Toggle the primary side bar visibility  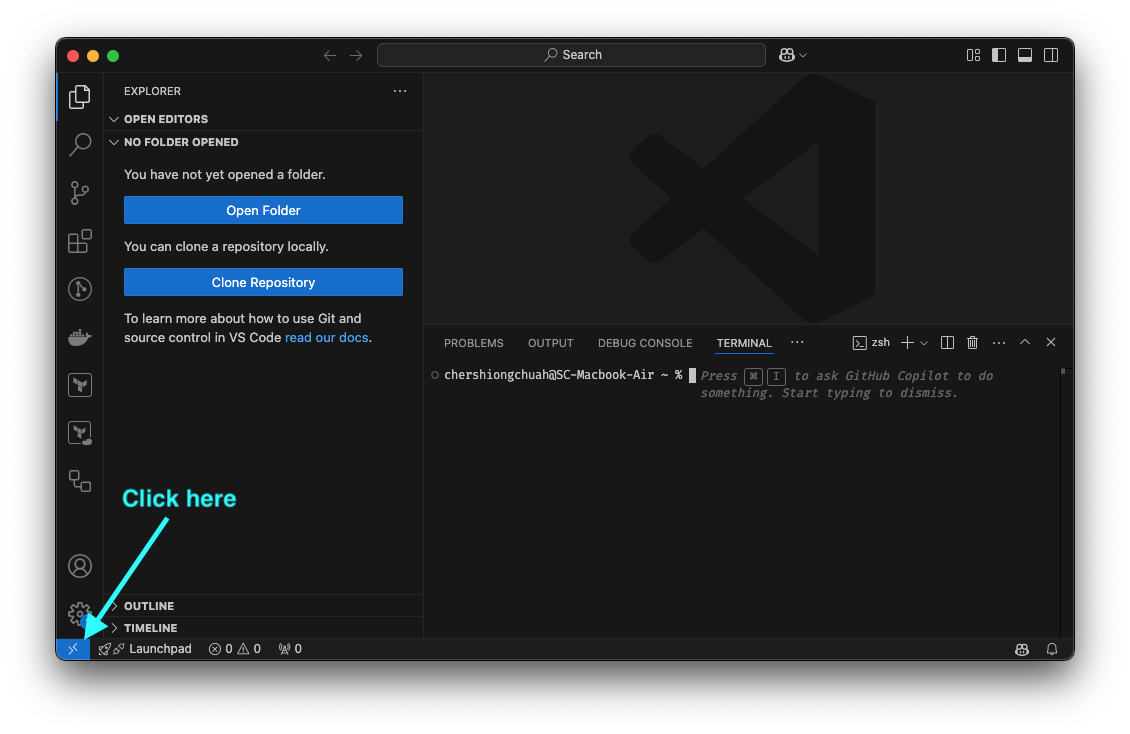999,55
